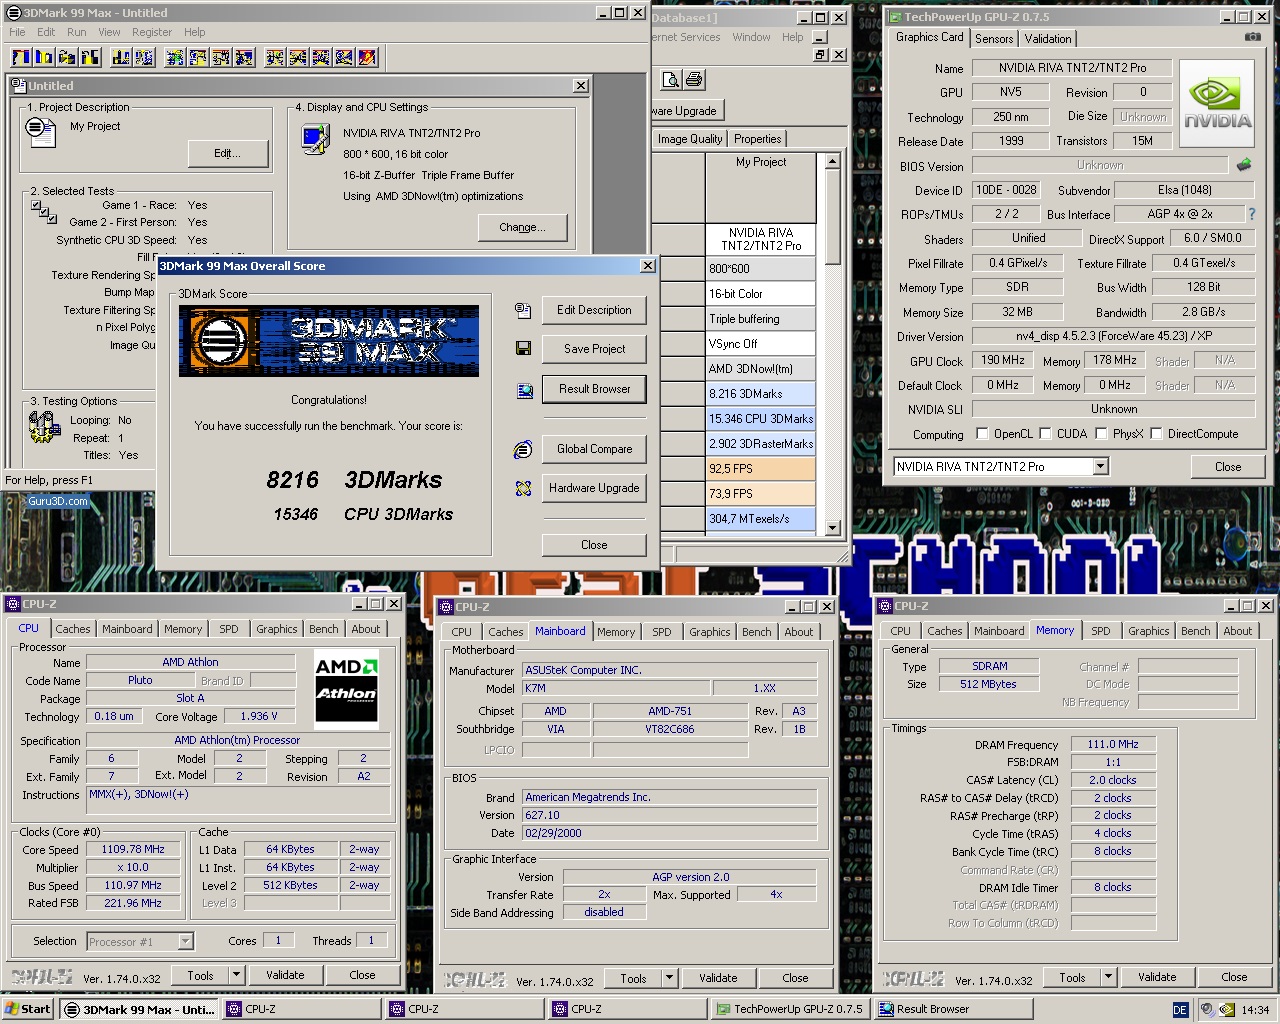Enable OpenCL checkbox in GPU-Z

coord(983,434)
